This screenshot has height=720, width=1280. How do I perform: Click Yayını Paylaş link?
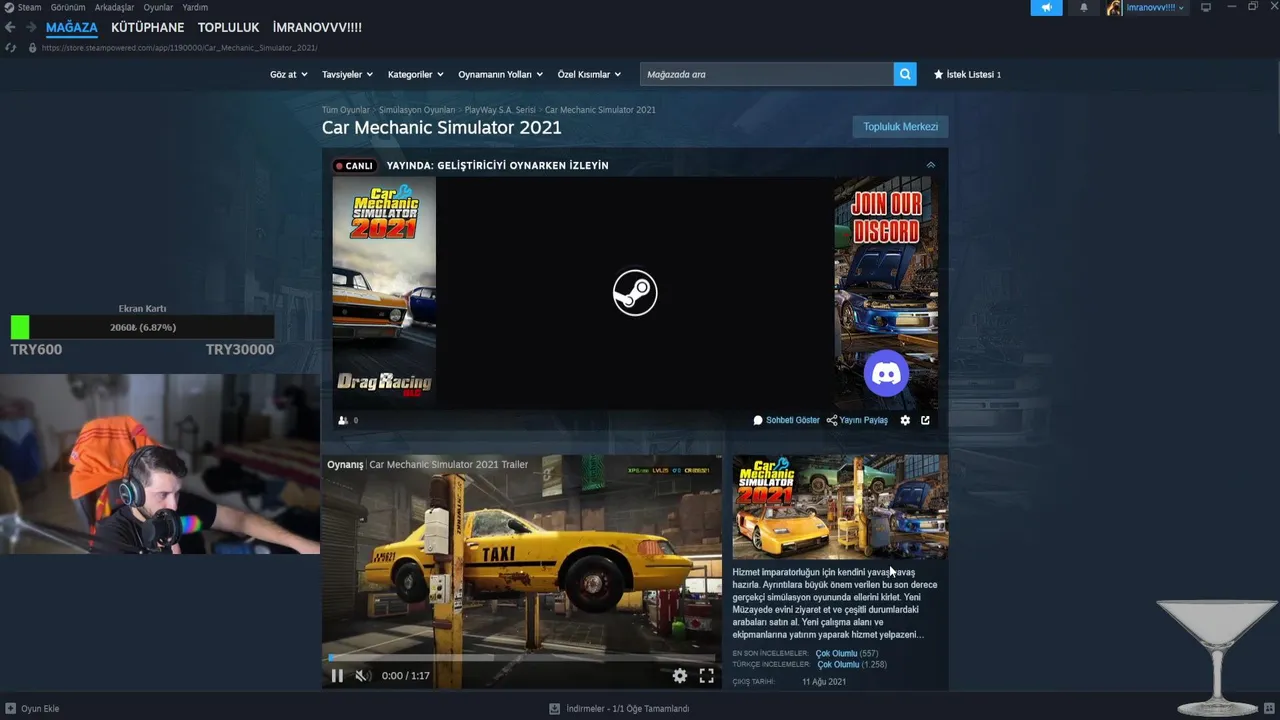857,420
